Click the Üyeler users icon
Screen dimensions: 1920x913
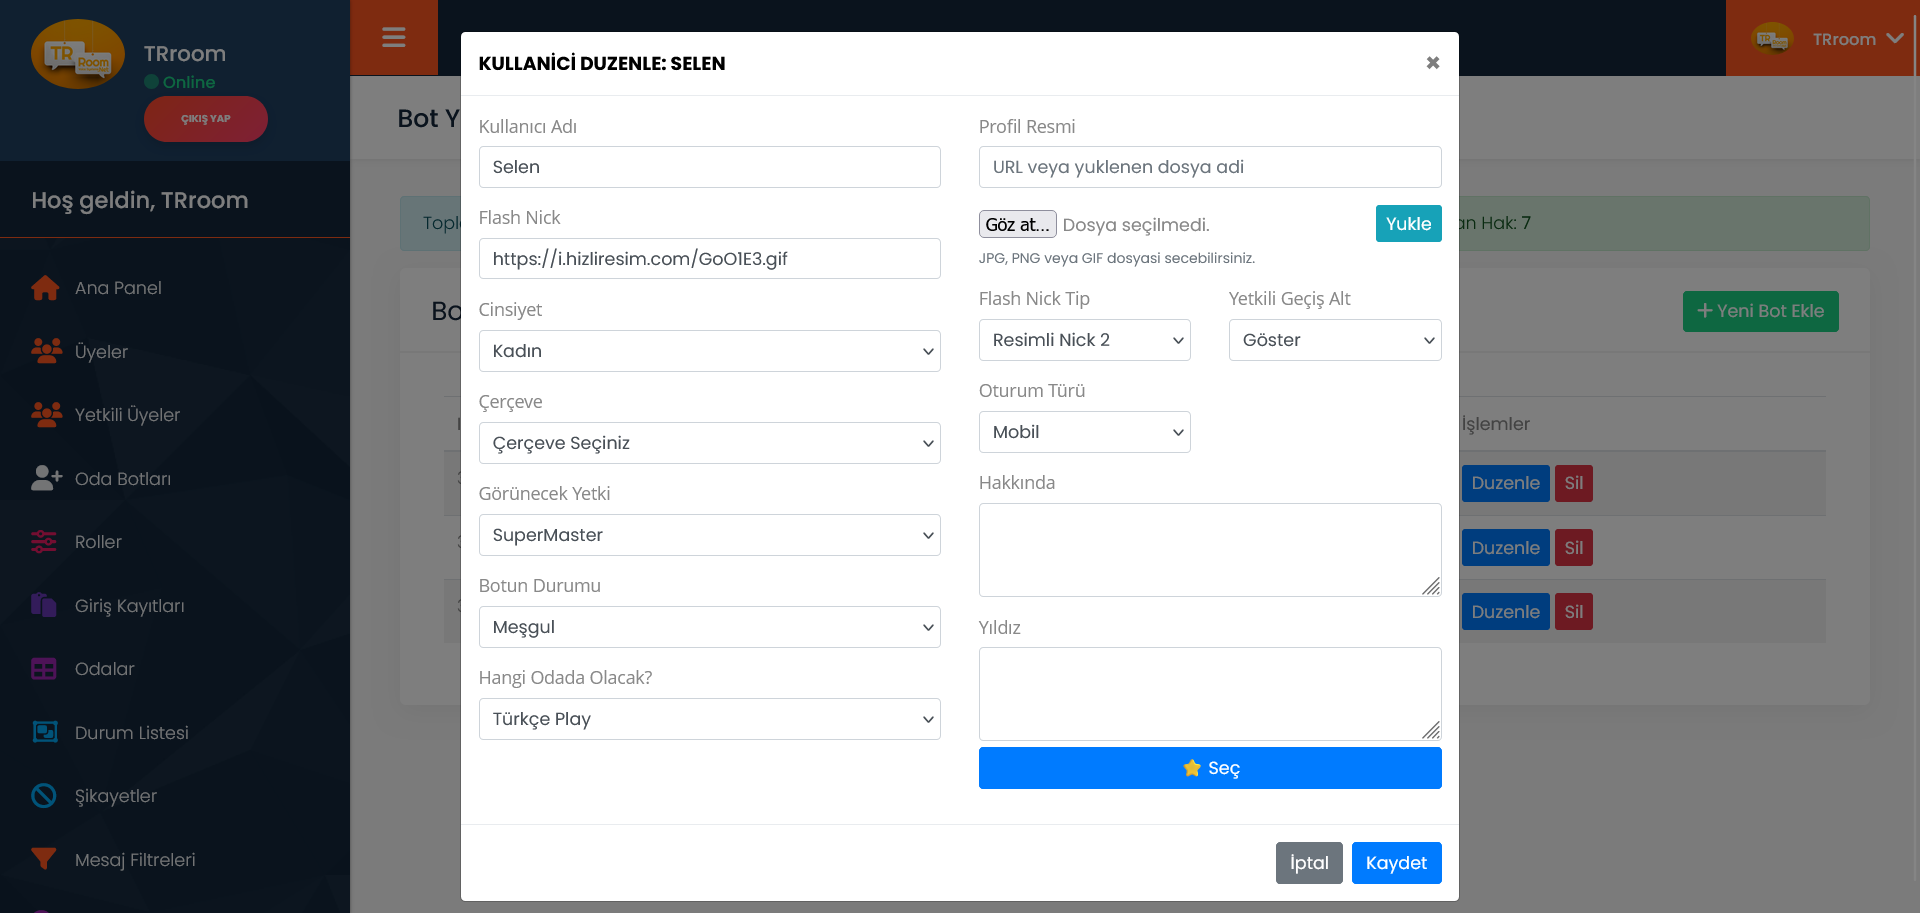pos(46,351)
